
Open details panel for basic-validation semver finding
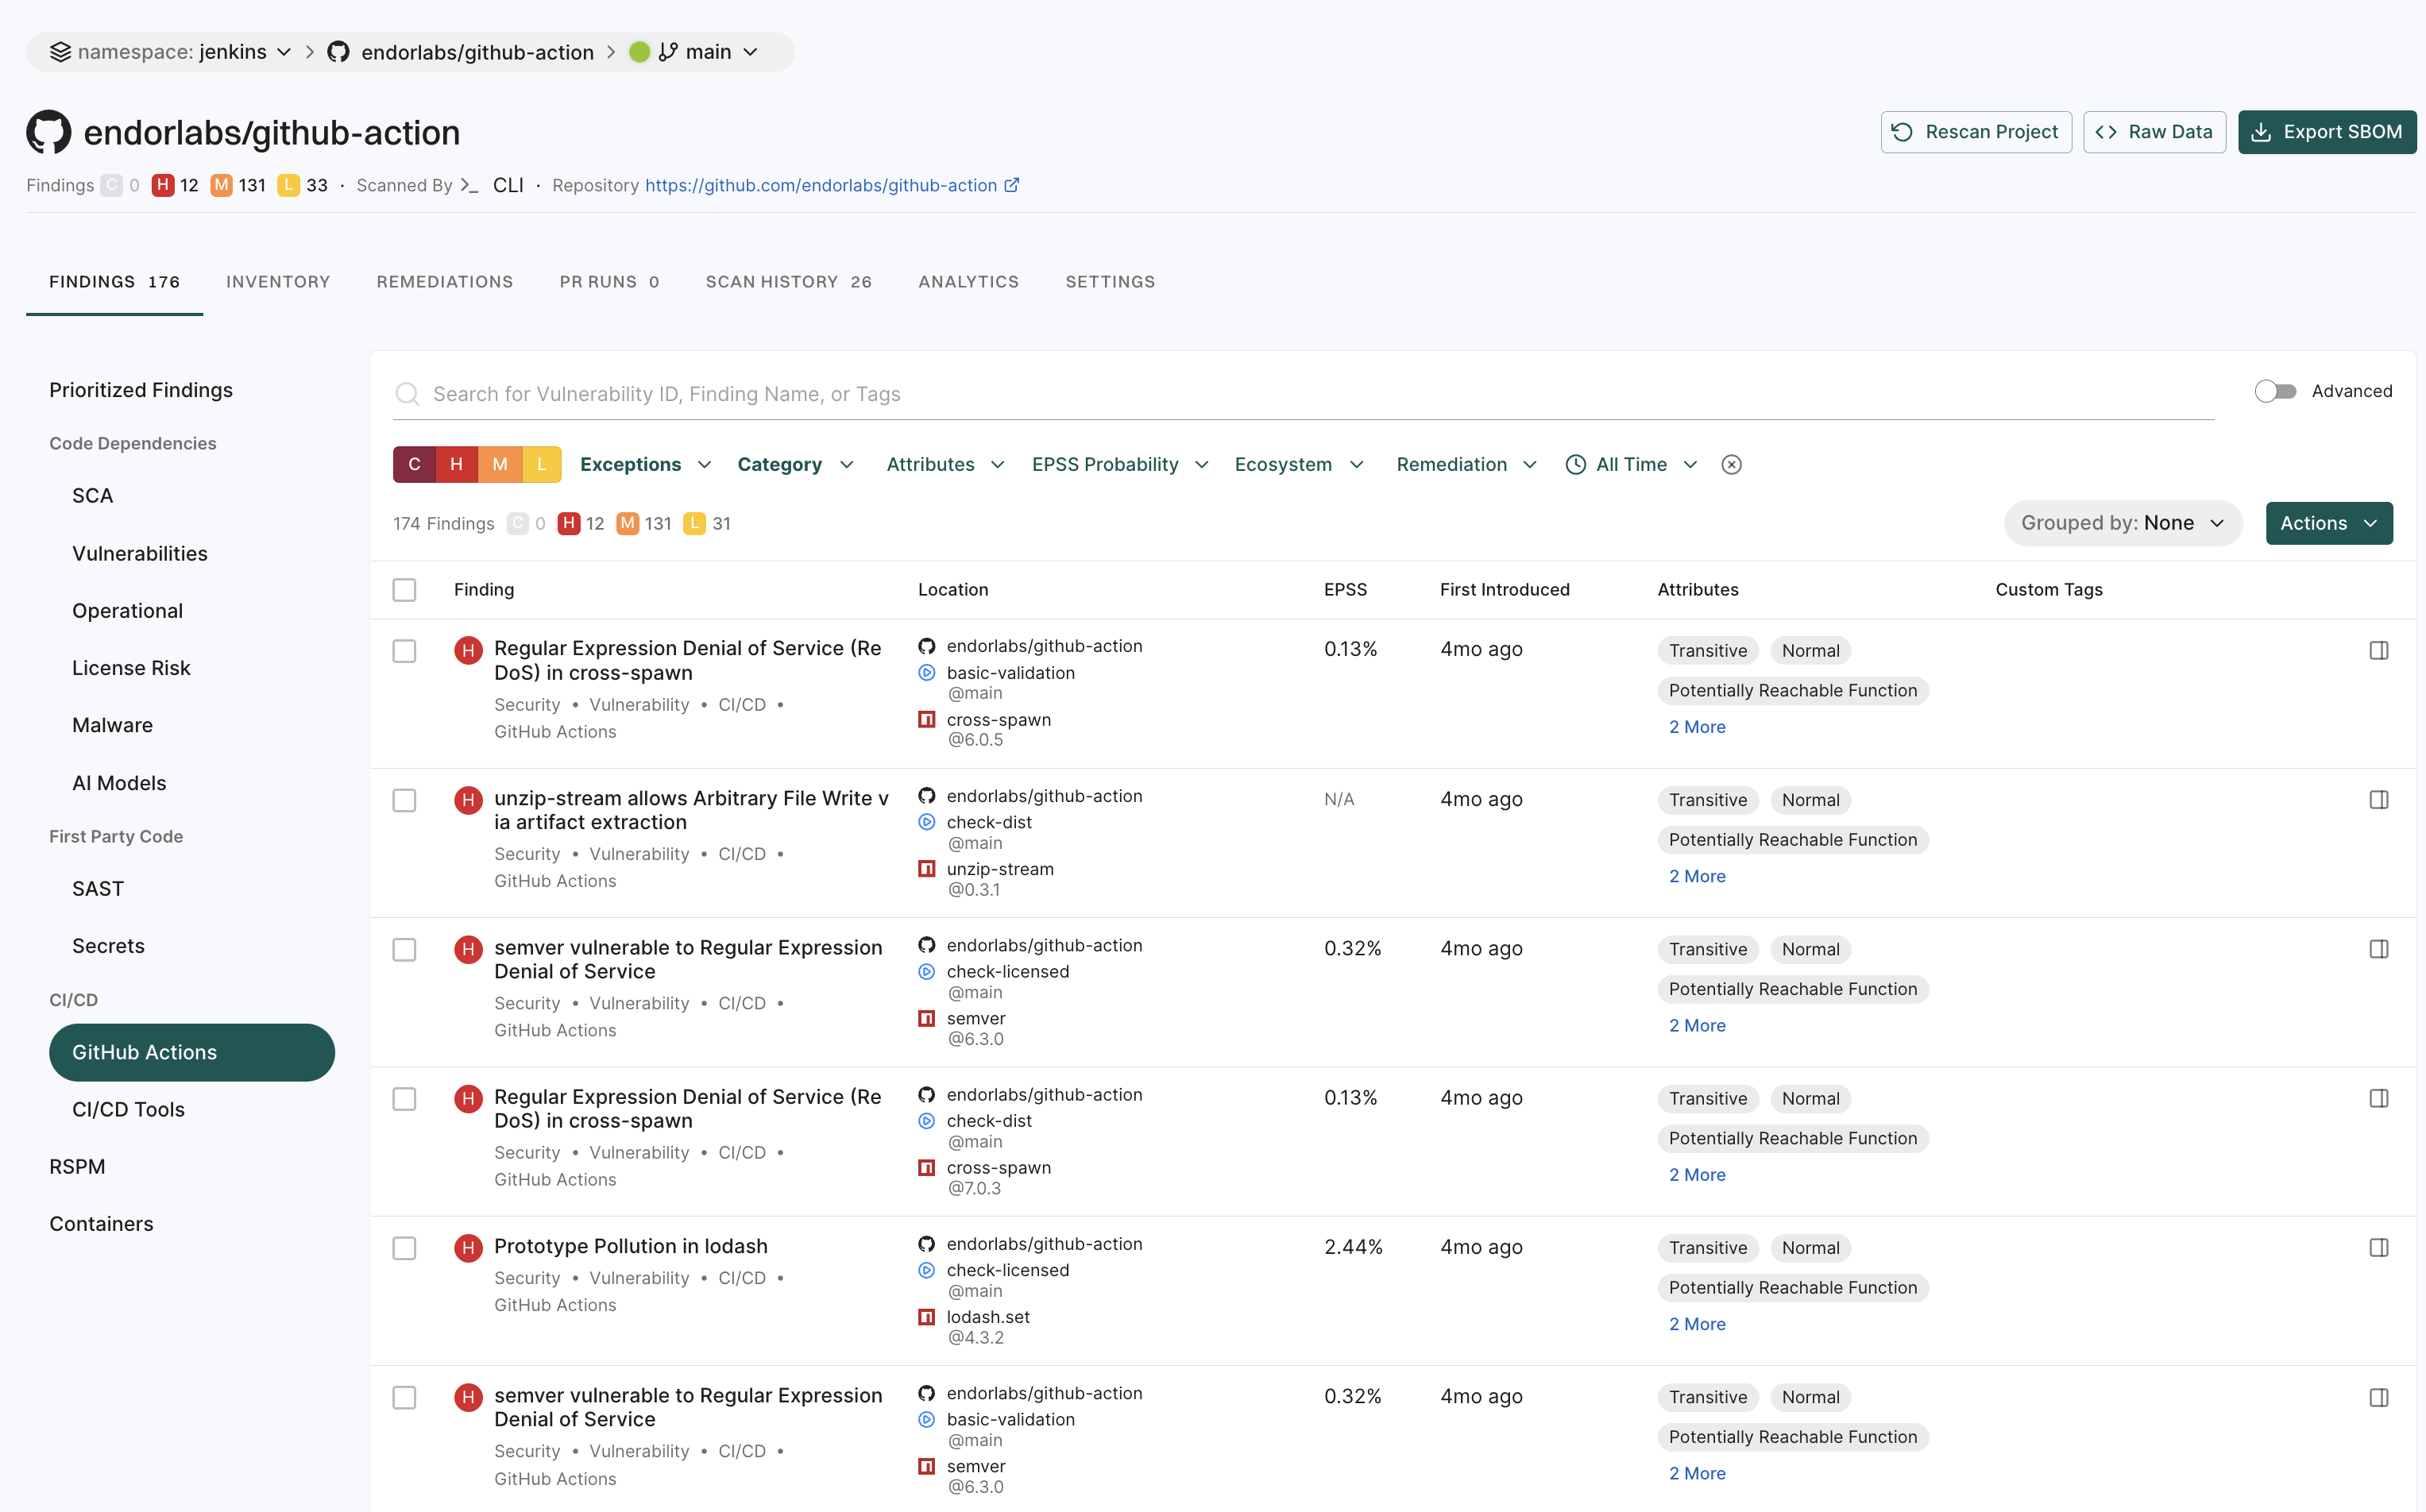(2378, 1397)
